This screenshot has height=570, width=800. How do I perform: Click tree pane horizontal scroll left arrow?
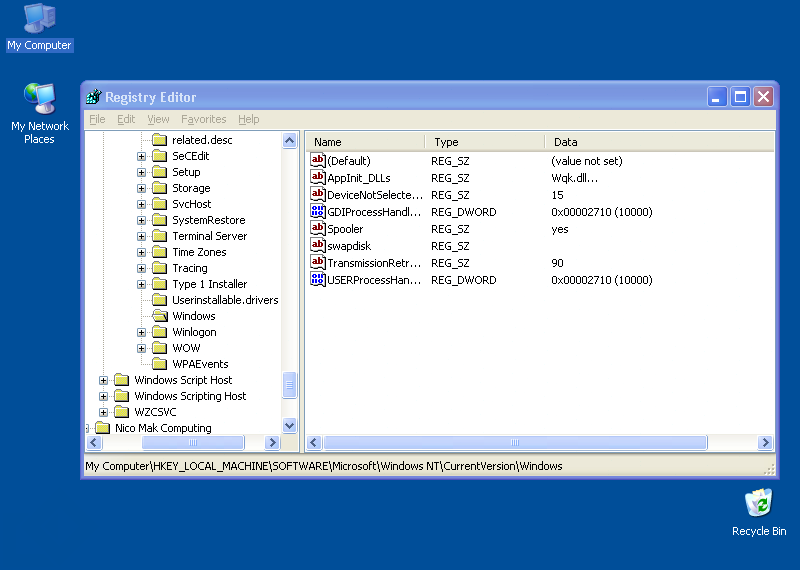coord(94,442)
